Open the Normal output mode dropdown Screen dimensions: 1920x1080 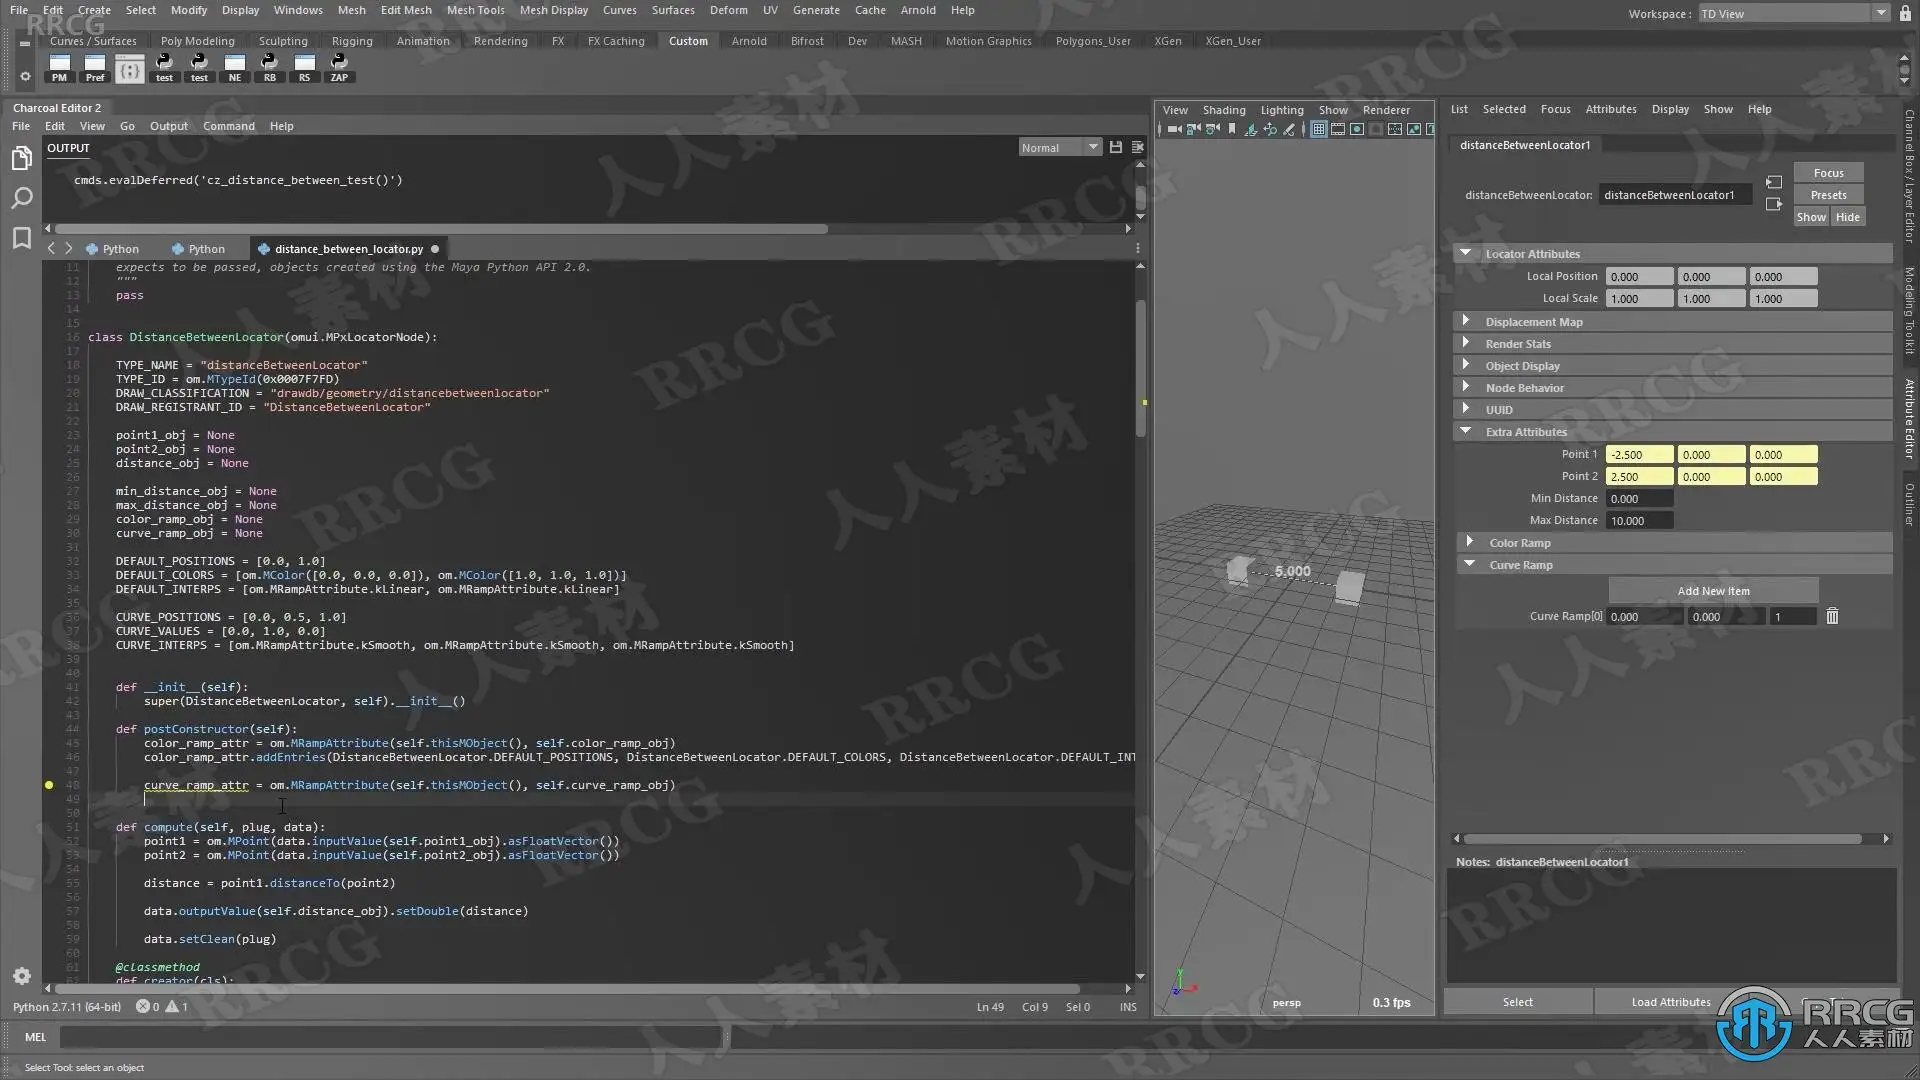pos(1059,147)
